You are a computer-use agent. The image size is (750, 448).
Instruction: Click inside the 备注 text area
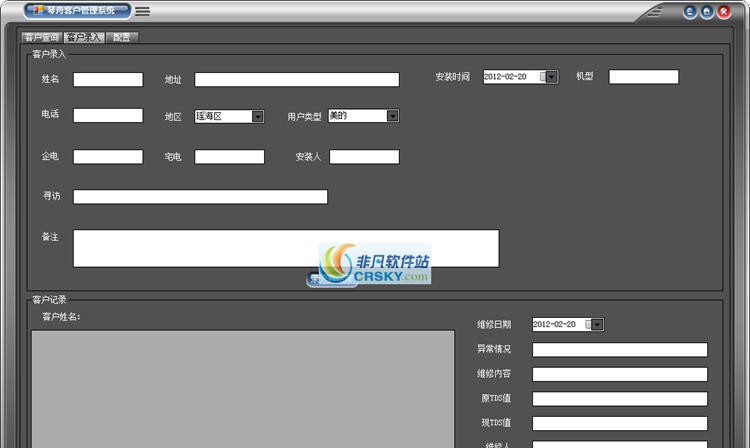(286, 248)
